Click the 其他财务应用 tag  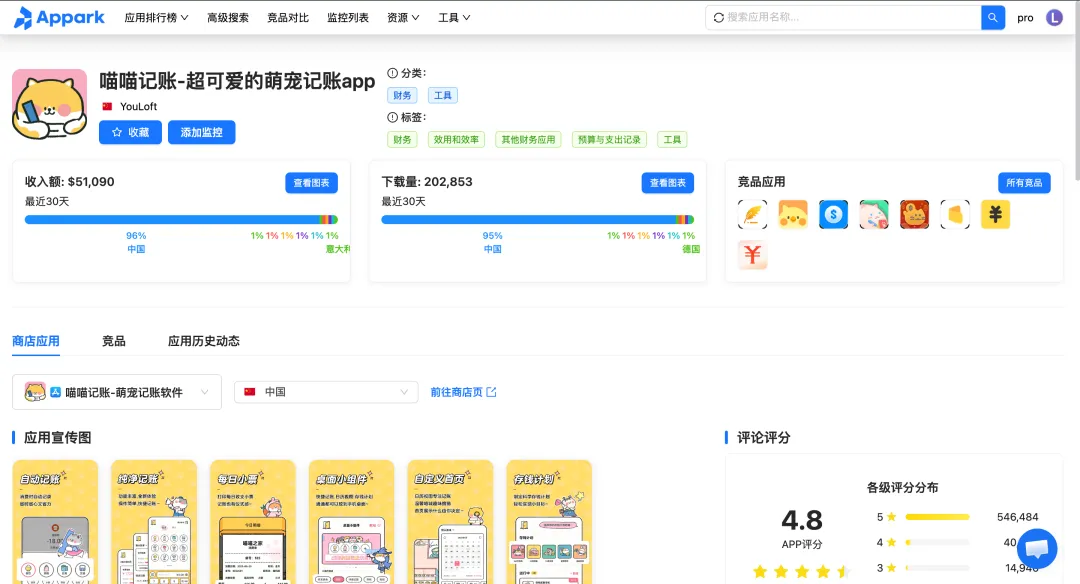click(528, 139)
